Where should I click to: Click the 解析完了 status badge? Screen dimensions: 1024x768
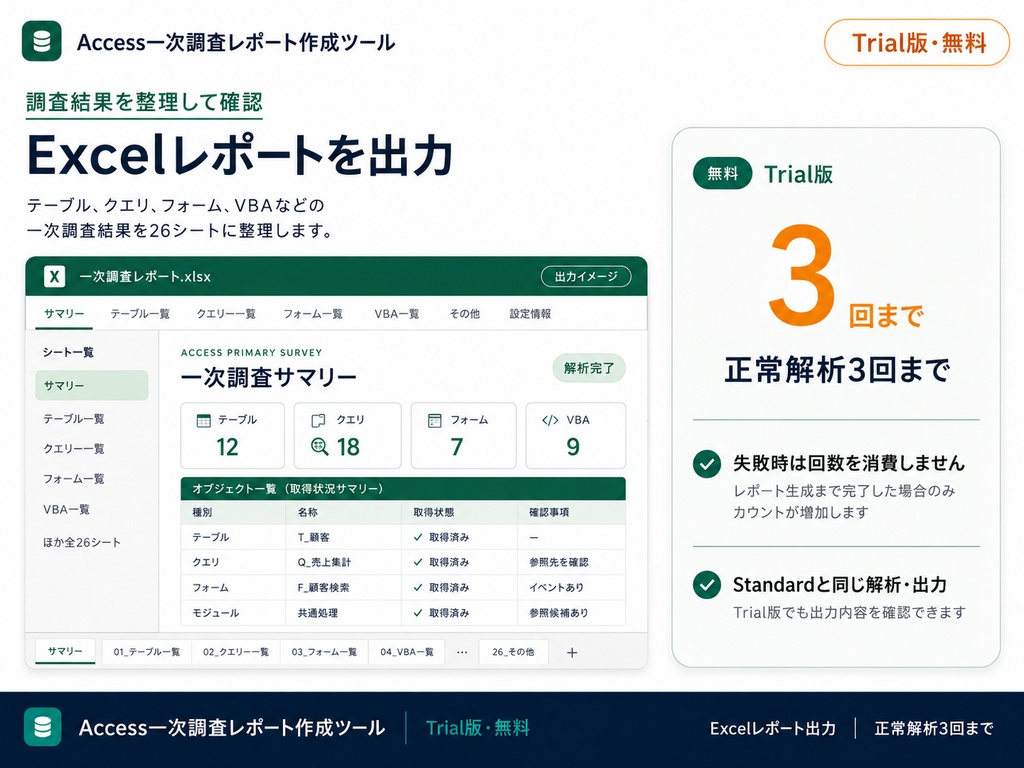pos(589,368)
